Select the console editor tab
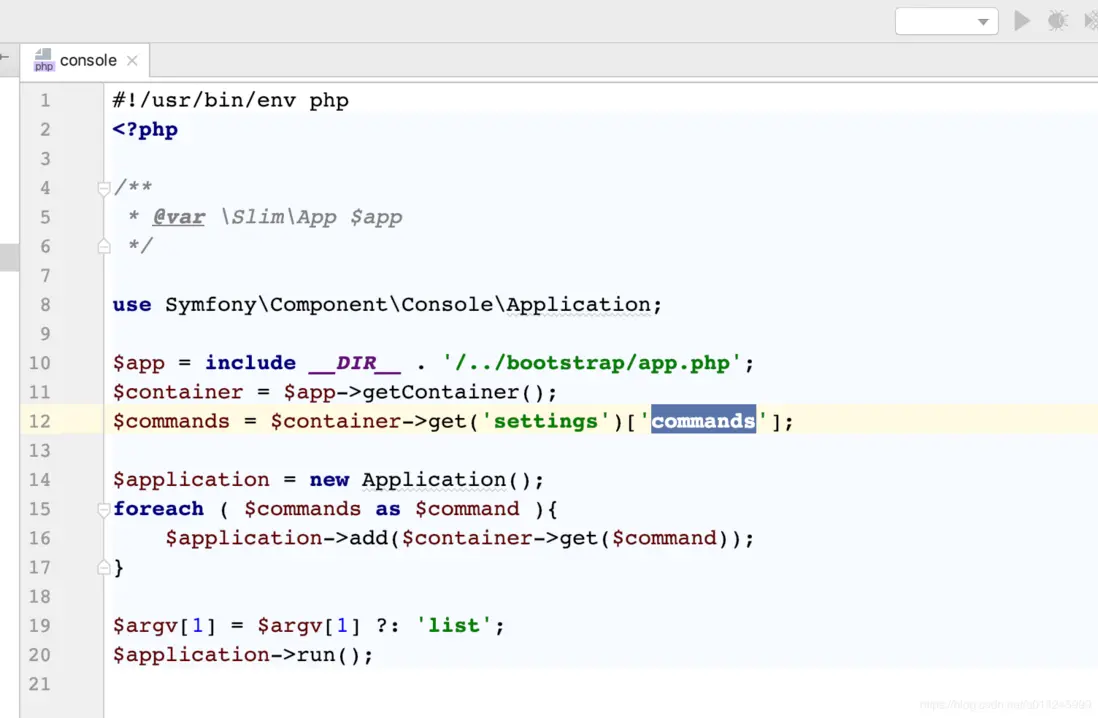 pos(85,60)
